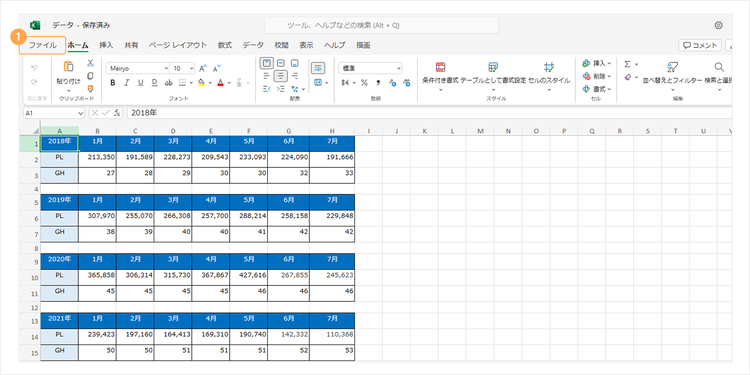
Task: Toggle Double Underline formatting
Action: (154, 83)
